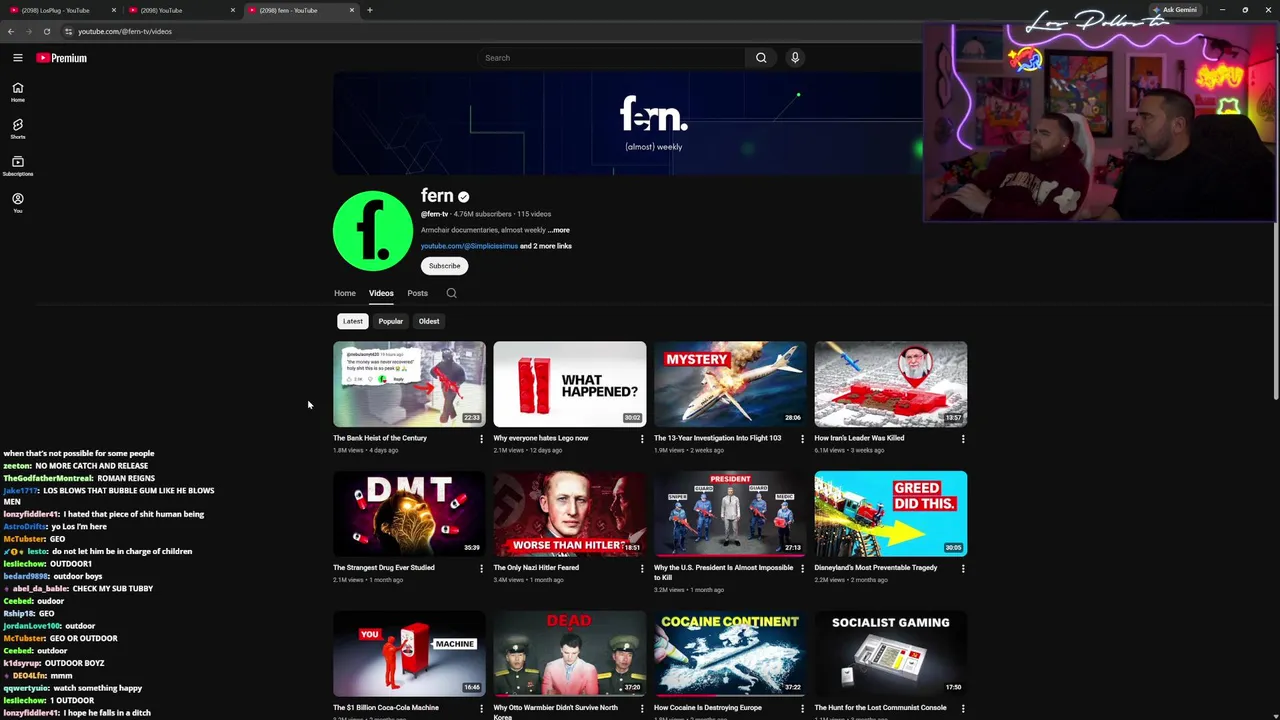1280x720 pixels.
Task: Open 'The Strangest Drug Ever Studied' title
Action: click(384, 567)
